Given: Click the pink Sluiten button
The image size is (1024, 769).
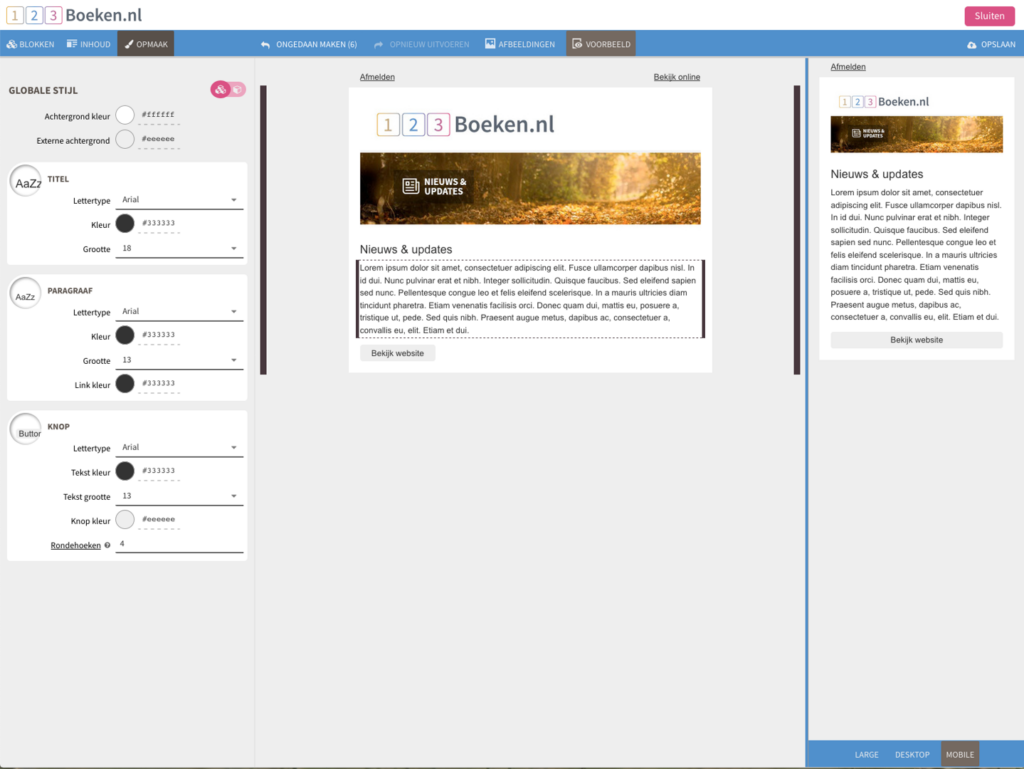Looking at the screenshot, I should tap(989, 16).
